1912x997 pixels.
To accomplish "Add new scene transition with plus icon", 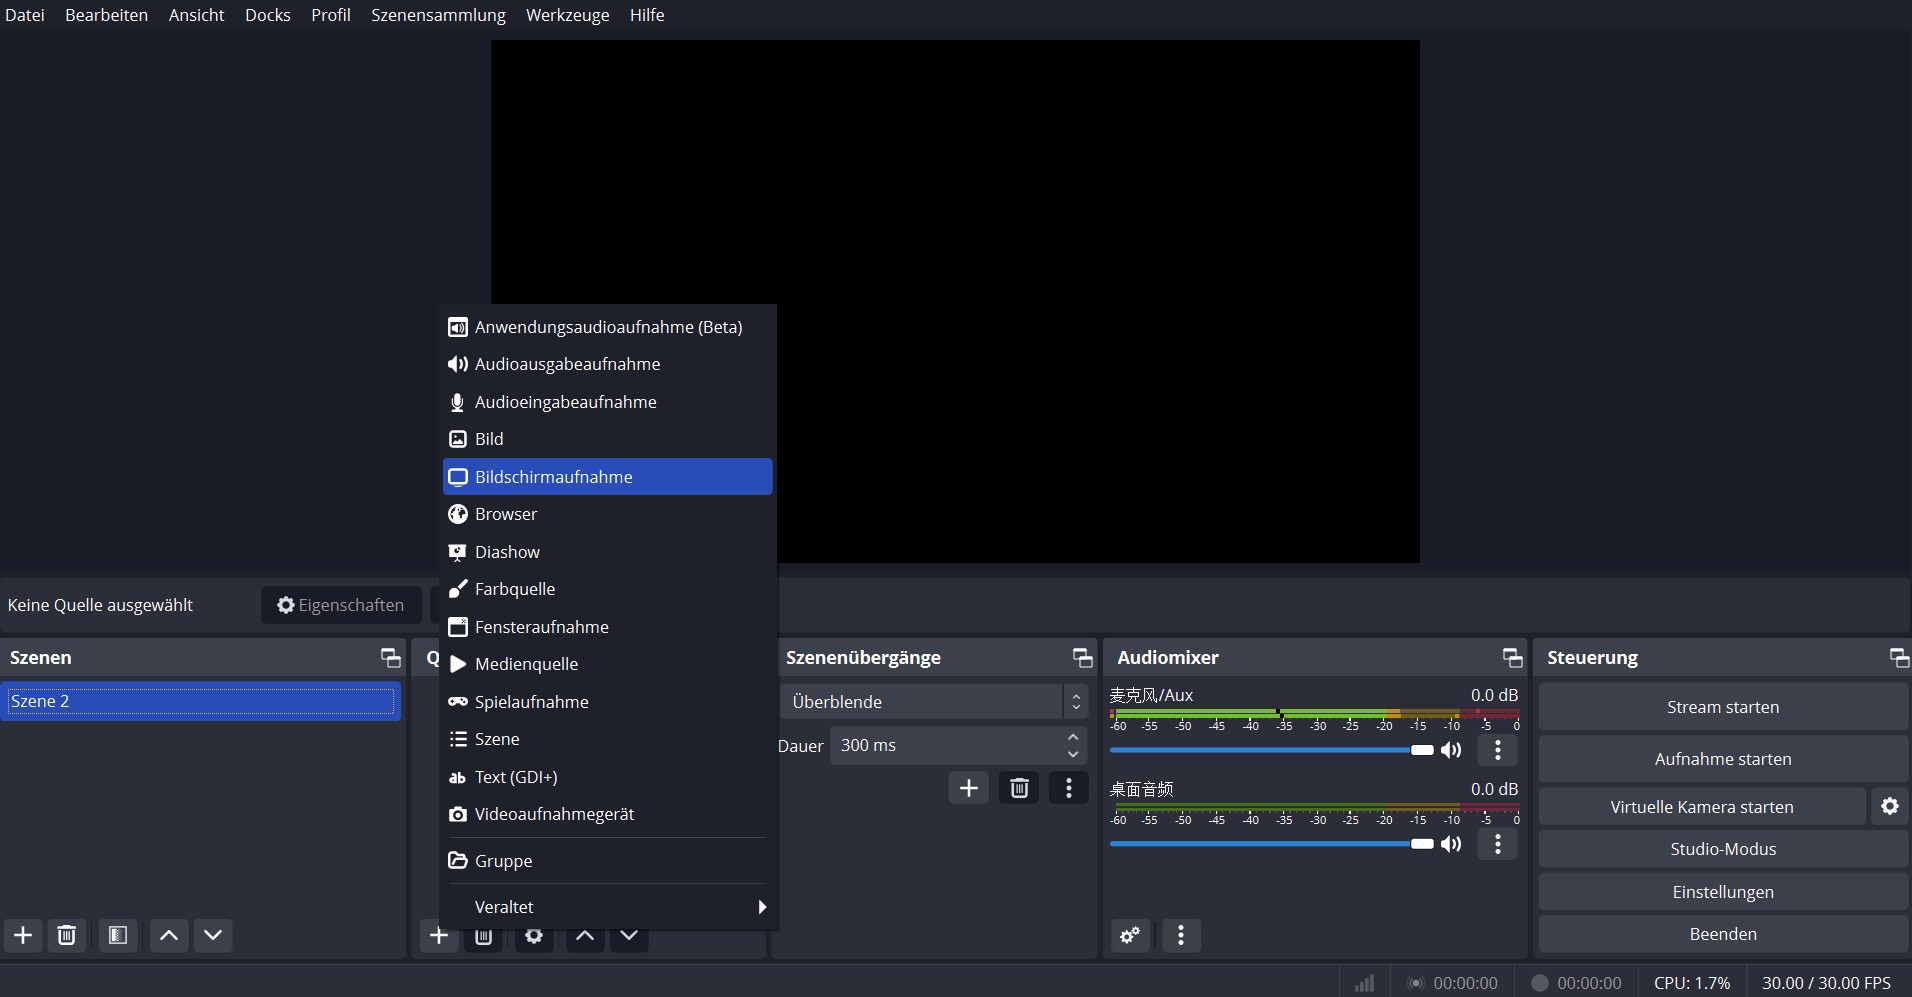I will 969,788.
